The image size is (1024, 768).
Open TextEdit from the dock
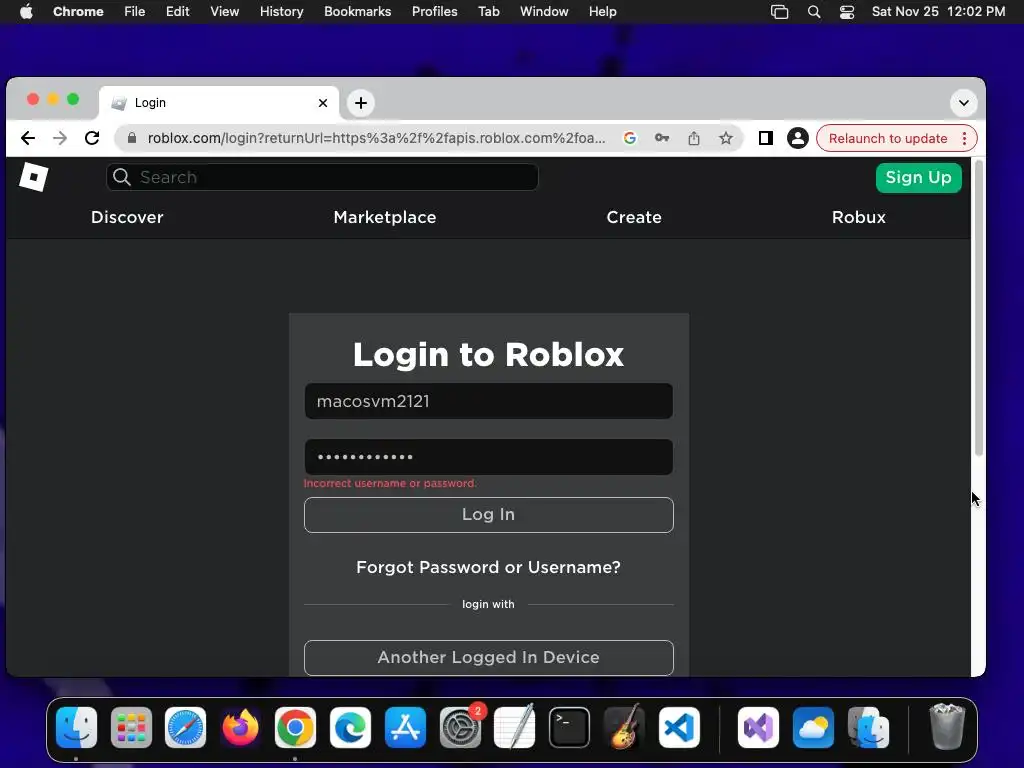[515, 727]
